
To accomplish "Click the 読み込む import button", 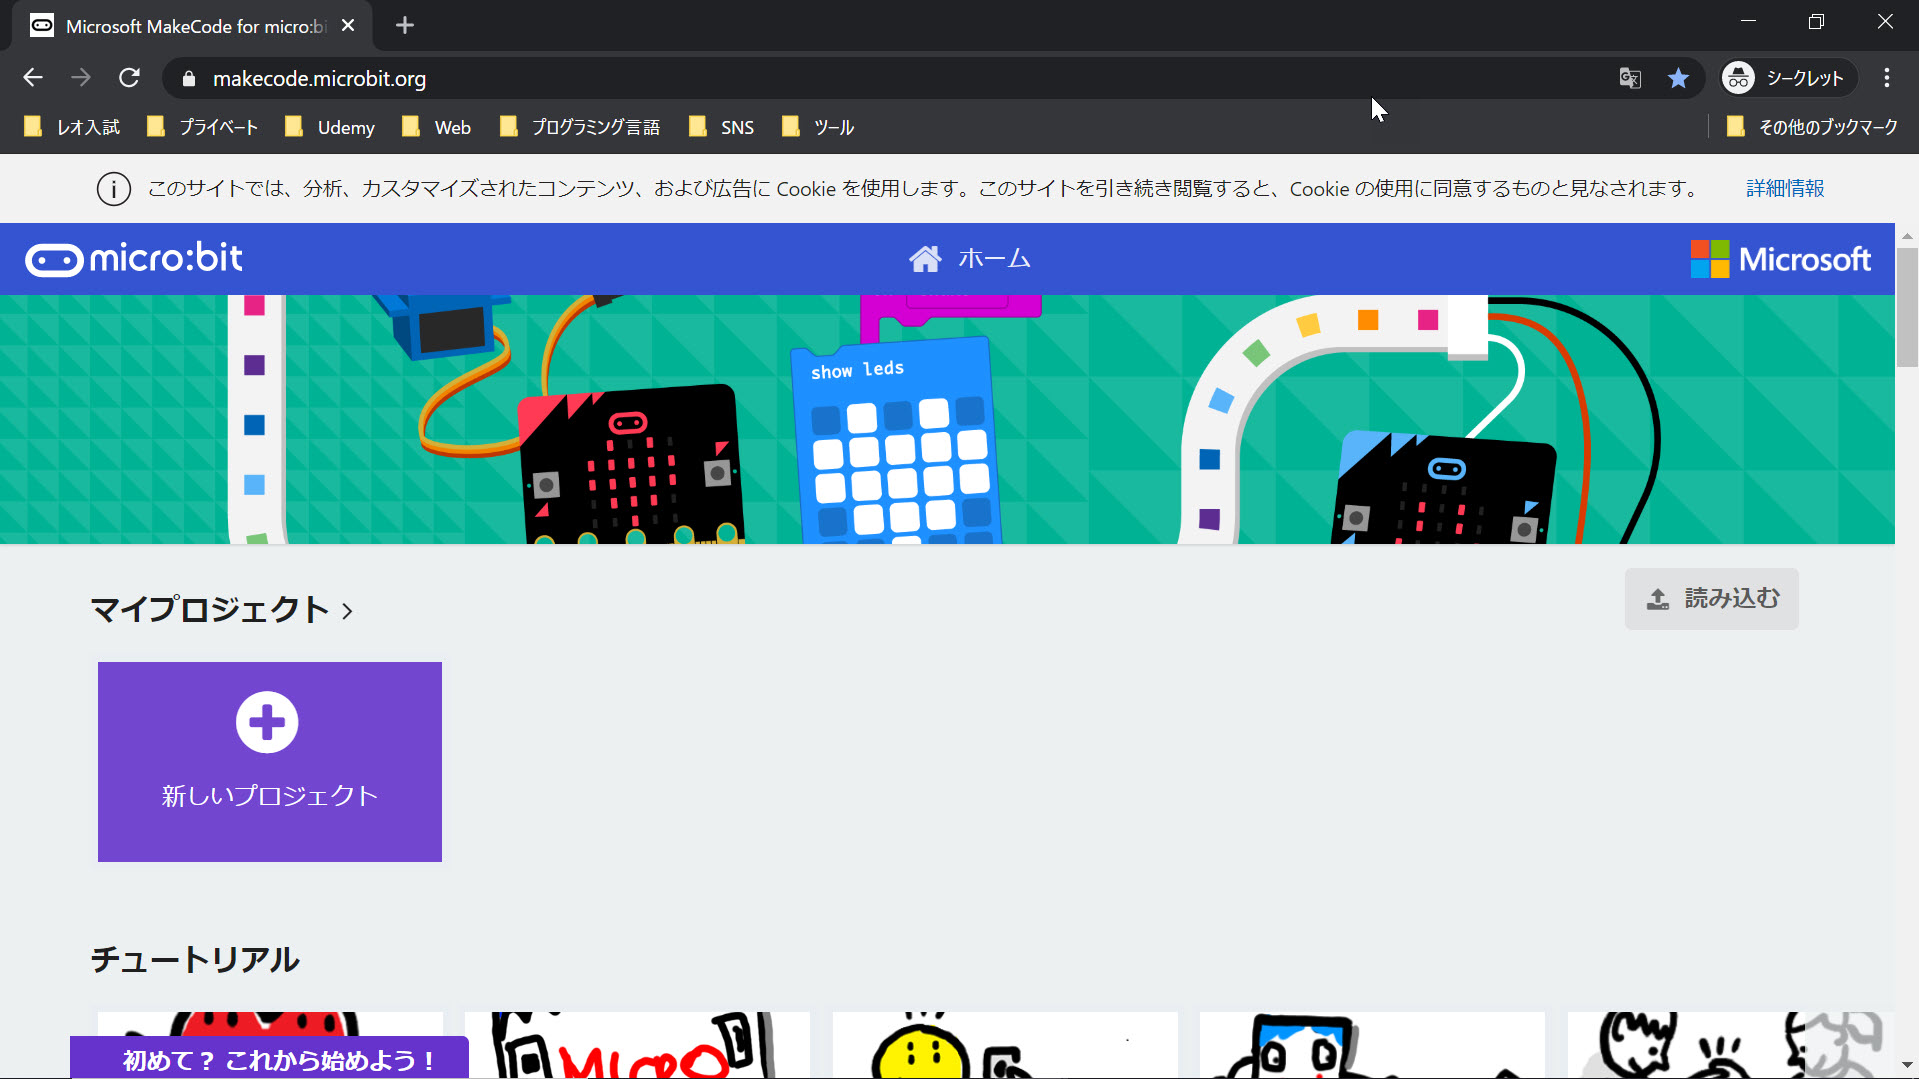I will coord(1712,599).
